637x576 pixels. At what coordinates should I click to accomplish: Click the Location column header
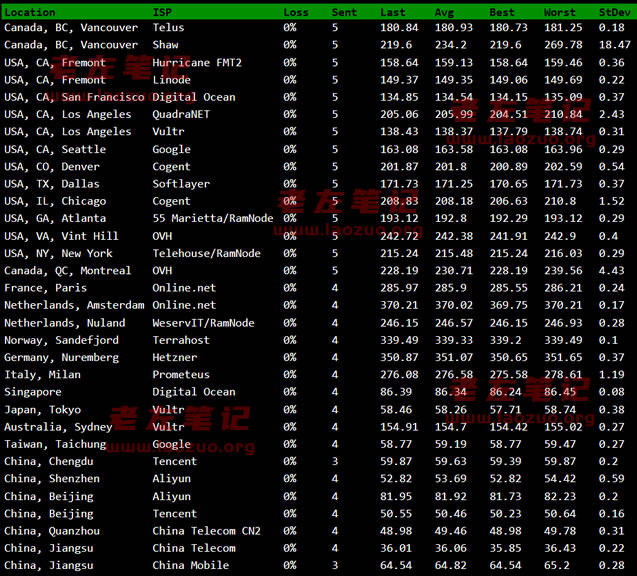30,12
